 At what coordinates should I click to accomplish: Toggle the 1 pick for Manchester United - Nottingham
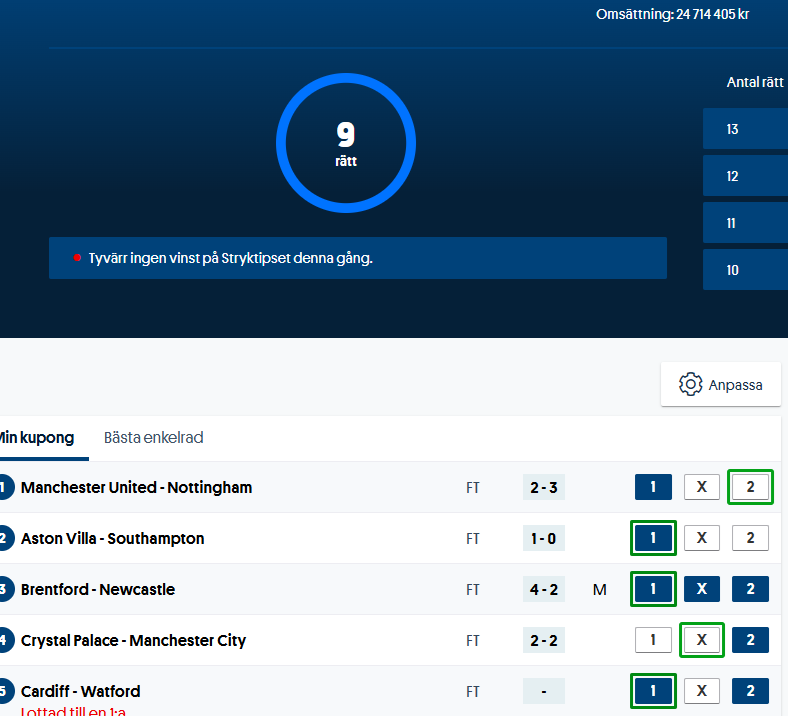(x=653, y=487)
